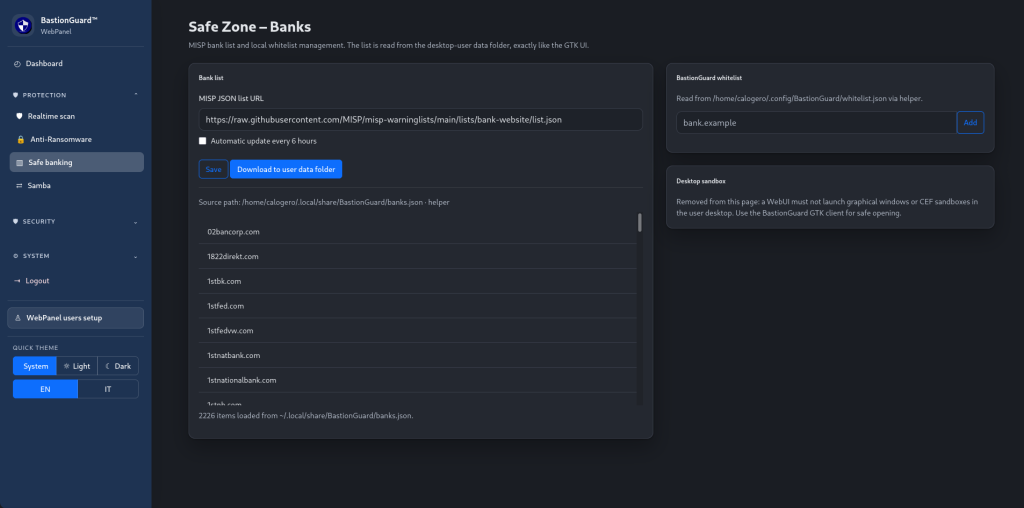Click the Source path text line
The image size is (1024, 508).
coord(324,202)
